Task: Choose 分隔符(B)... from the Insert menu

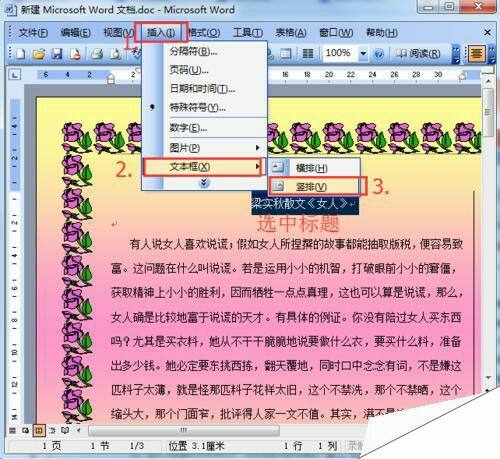Action: point(204,51)
